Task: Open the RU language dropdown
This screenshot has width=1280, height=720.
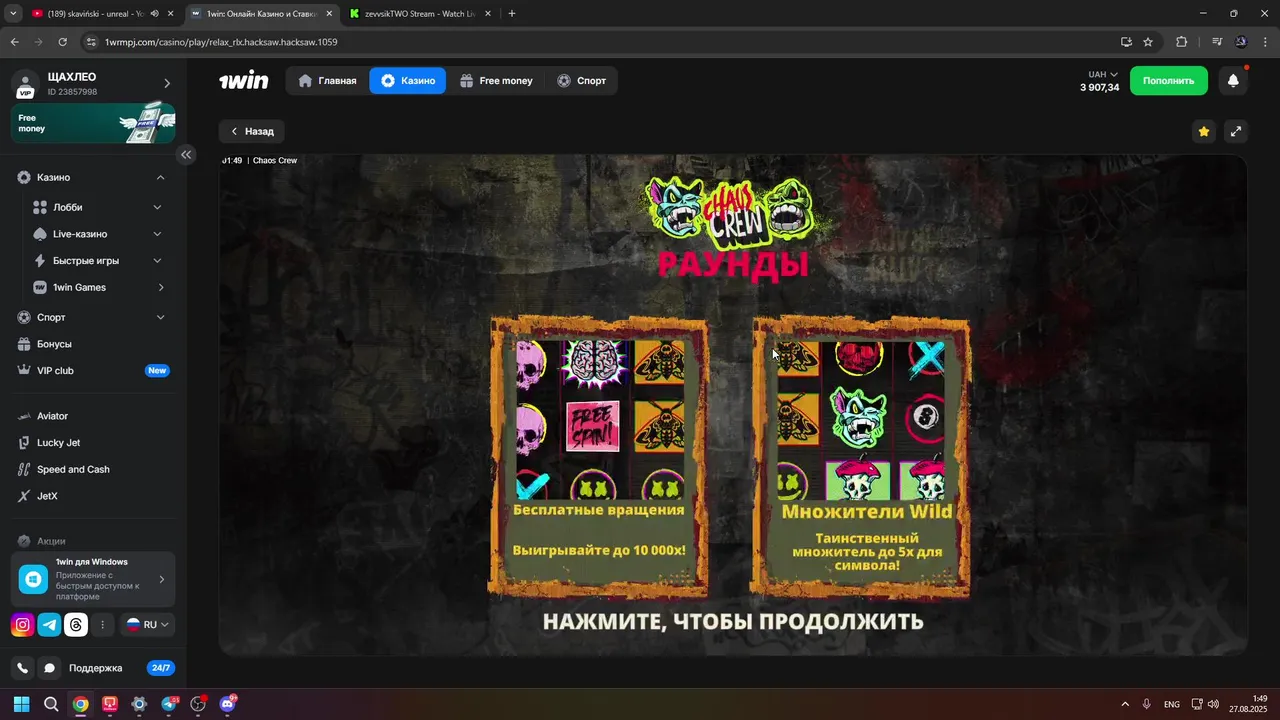Action: click(148, 625)
